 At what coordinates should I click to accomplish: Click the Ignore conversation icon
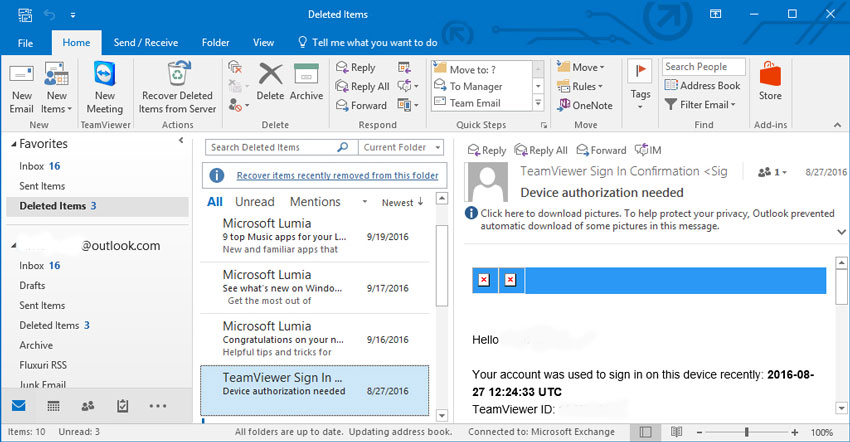(235, 67)
